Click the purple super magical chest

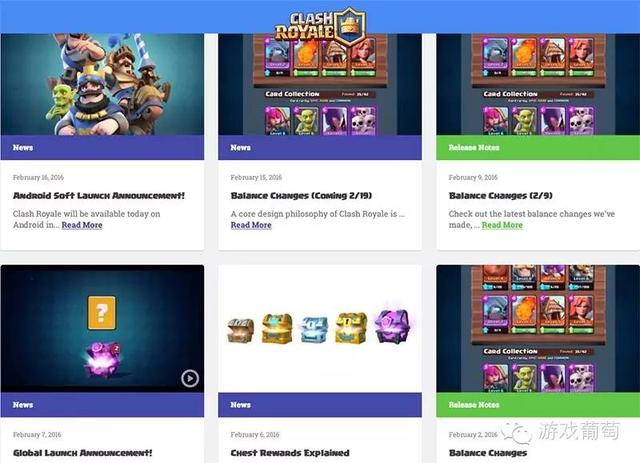(393, 326)
